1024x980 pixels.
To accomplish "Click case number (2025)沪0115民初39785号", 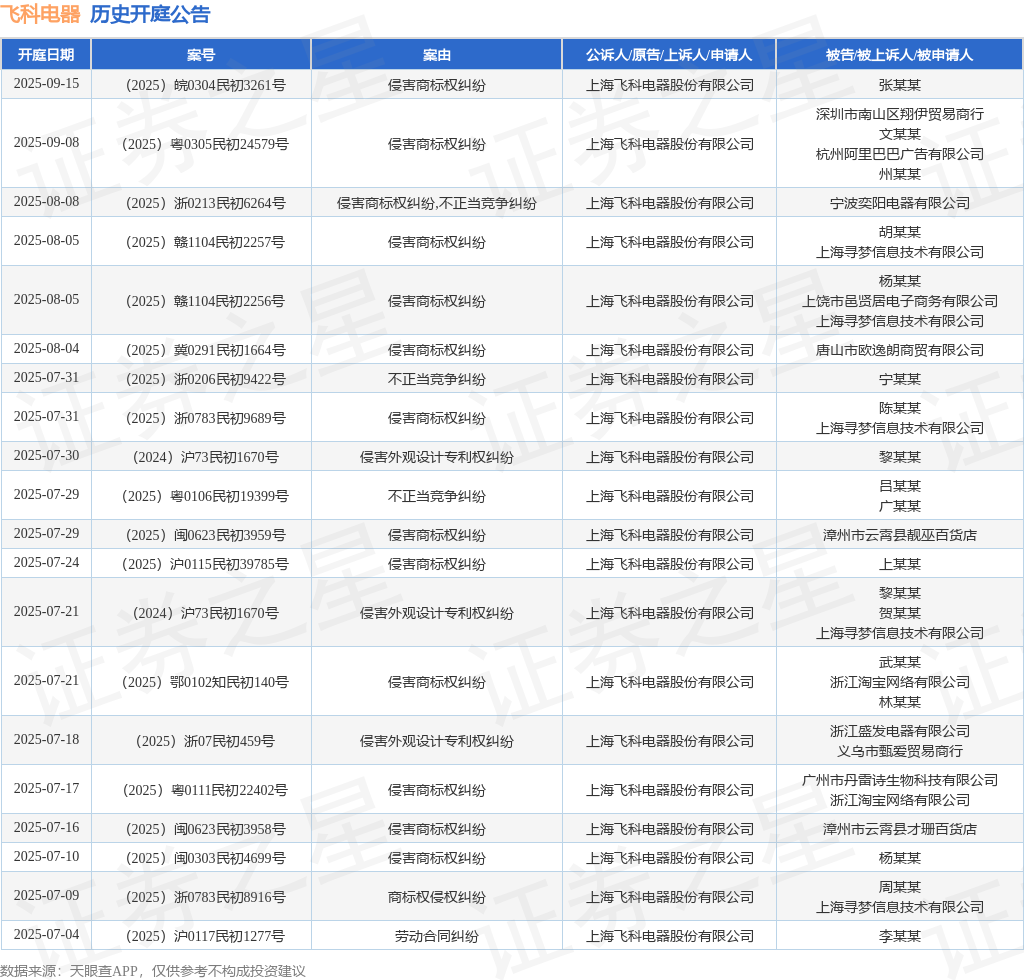I will [x=205, y=564].
